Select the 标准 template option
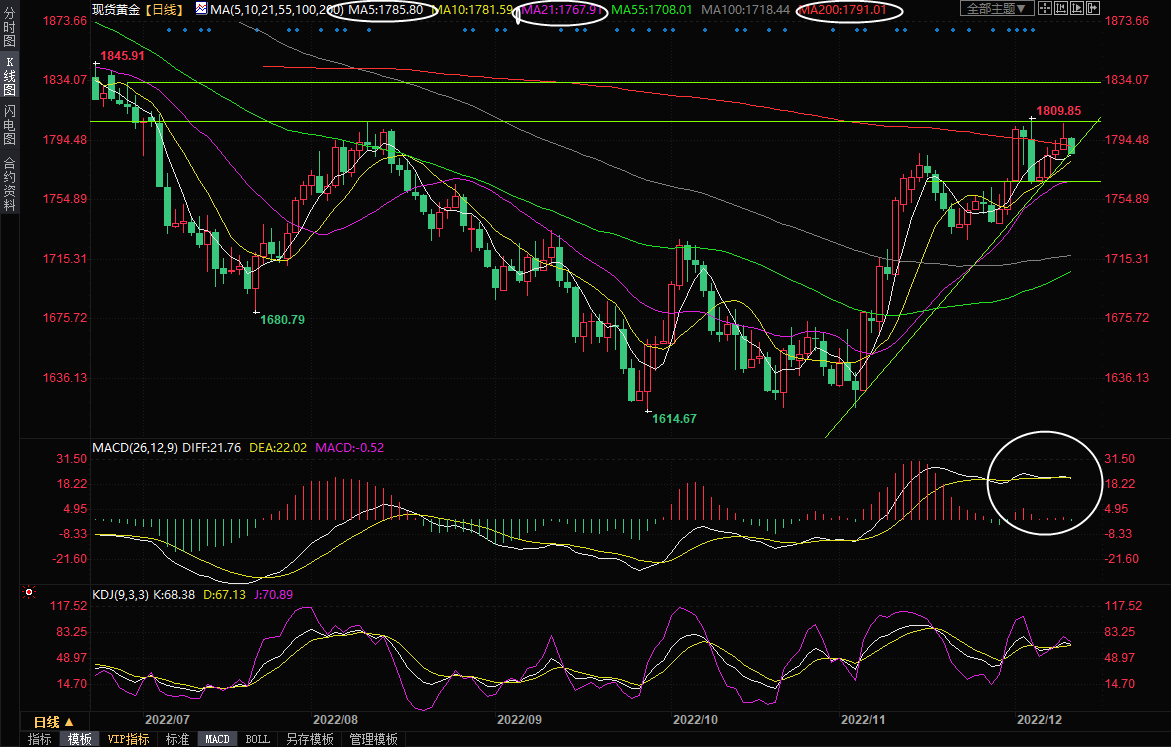1171x747 pixels. click(x=177, y=739)
